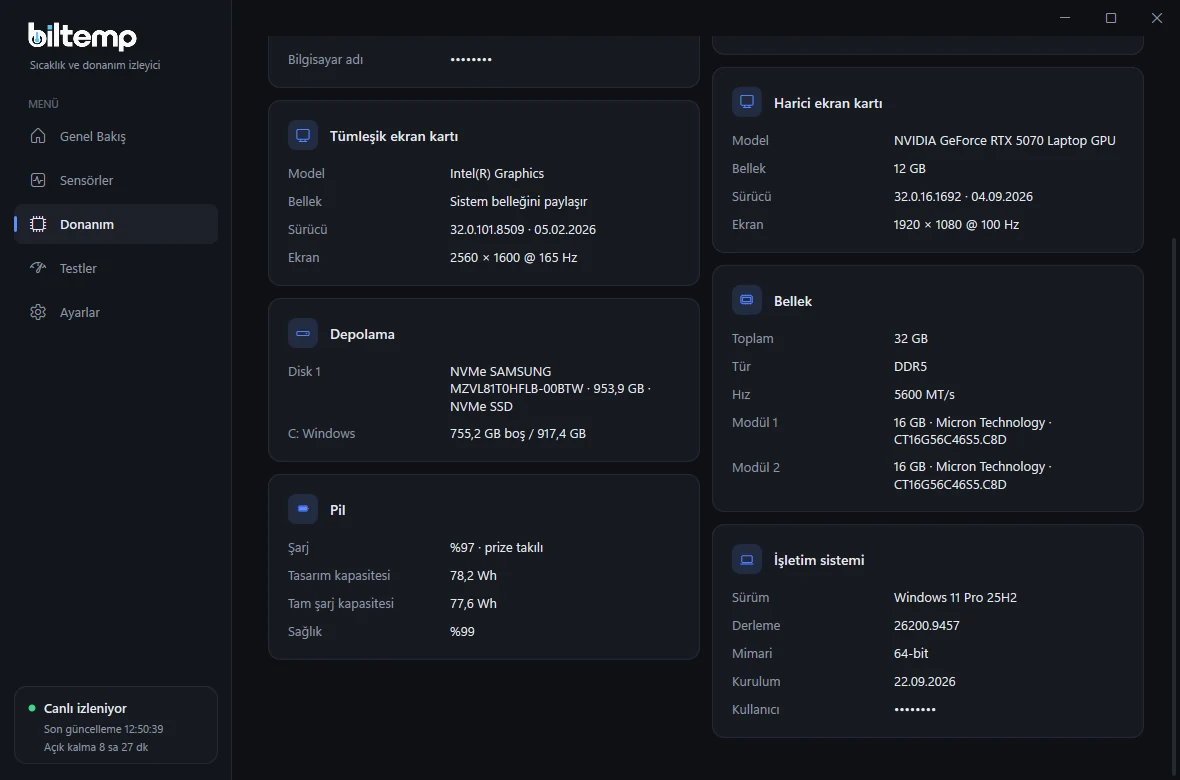Click the Genel Bakış home icon
1180x780 pixels.
(x=38, y=136)
